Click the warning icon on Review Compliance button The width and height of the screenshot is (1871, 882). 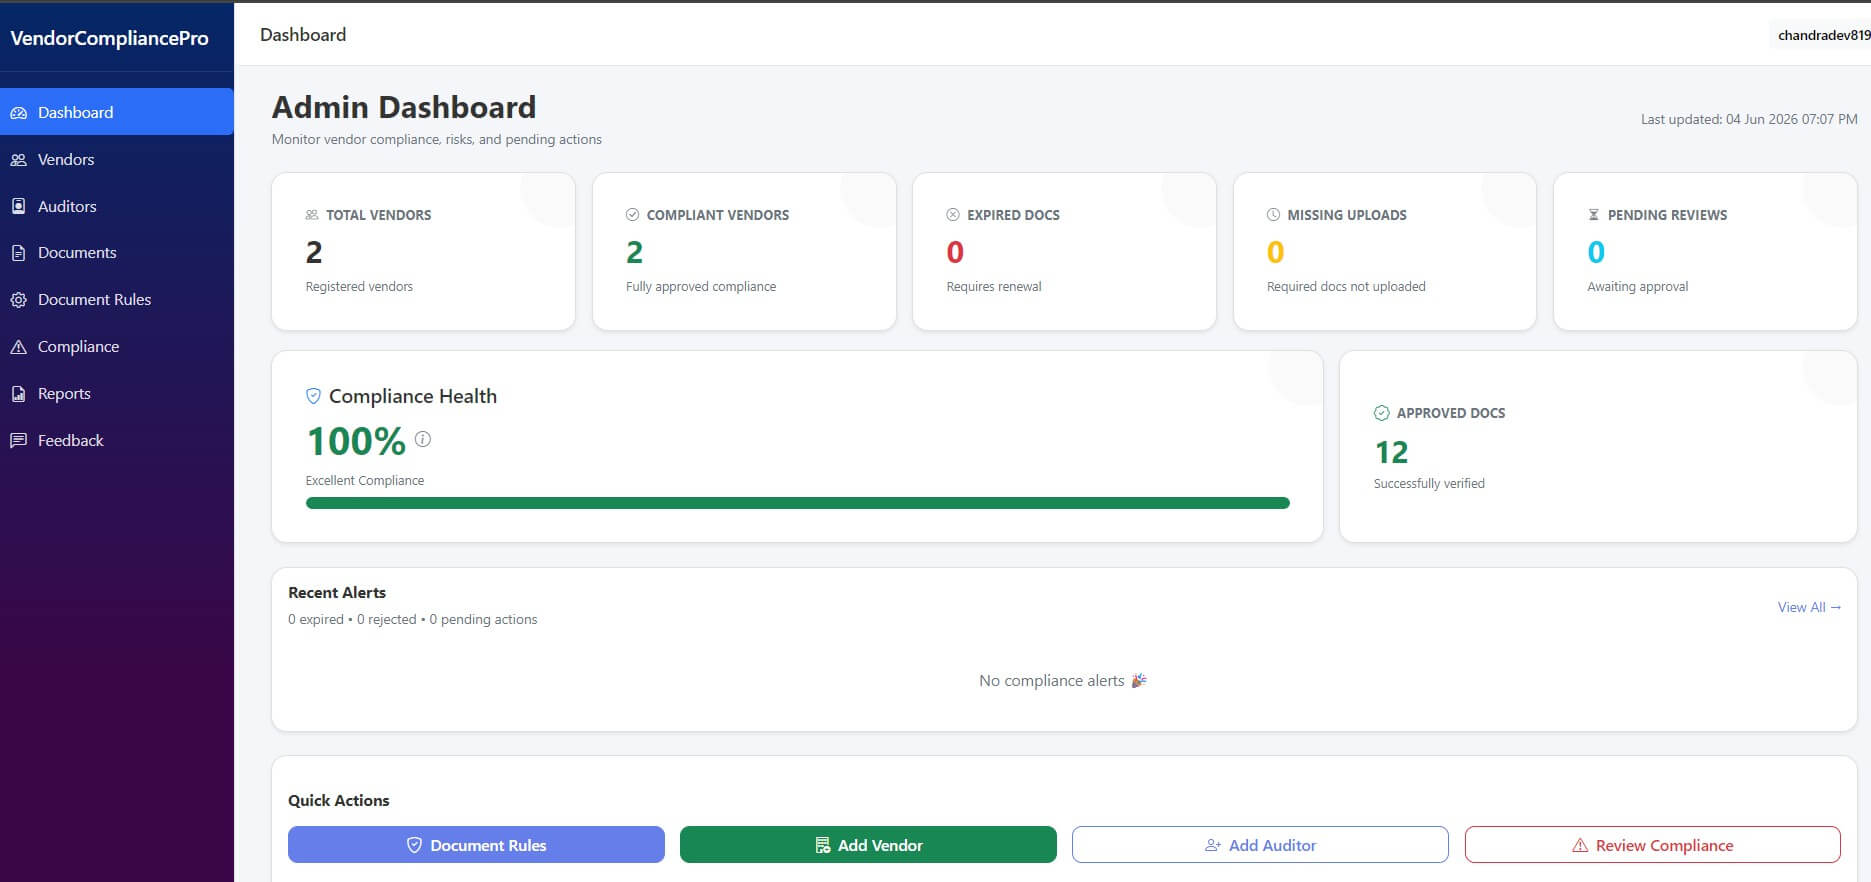1580,845
